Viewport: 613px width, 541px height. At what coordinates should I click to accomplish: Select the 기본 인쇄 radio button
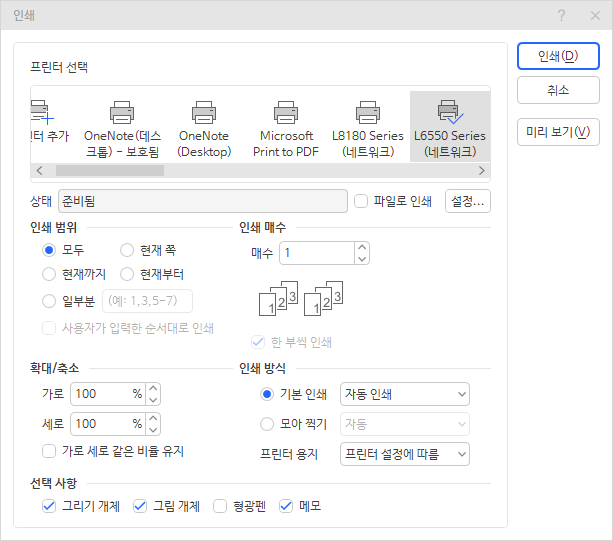click(x=267, y=394)
